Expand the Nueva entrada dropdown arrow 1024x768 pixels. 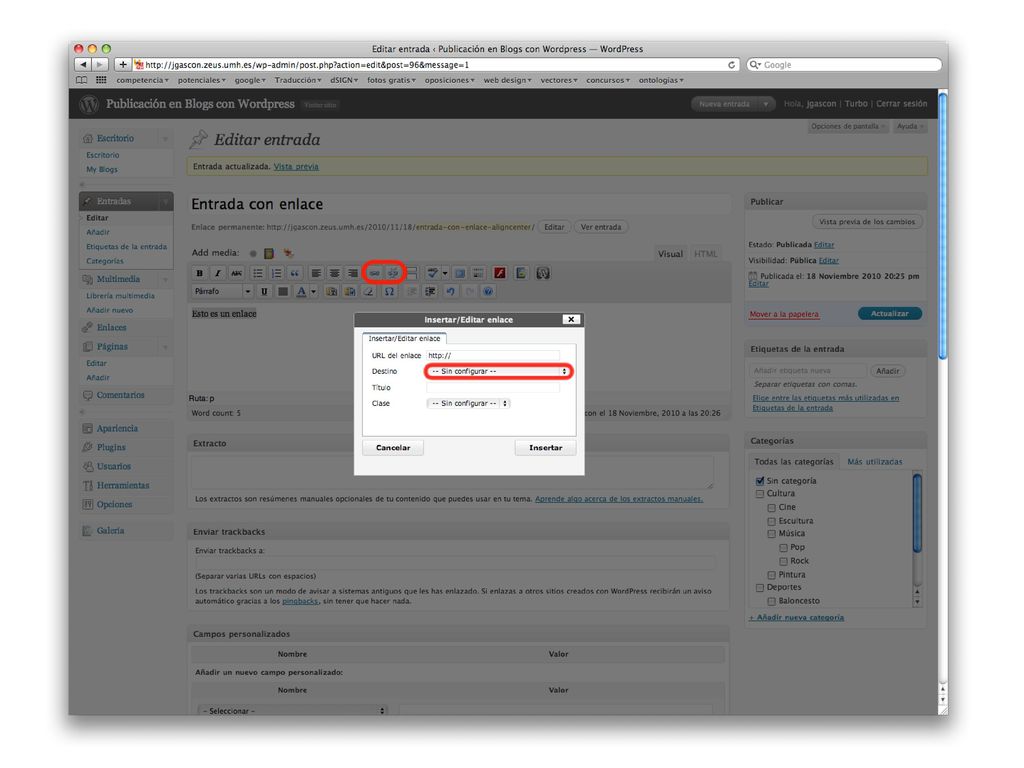pos(766,104)
